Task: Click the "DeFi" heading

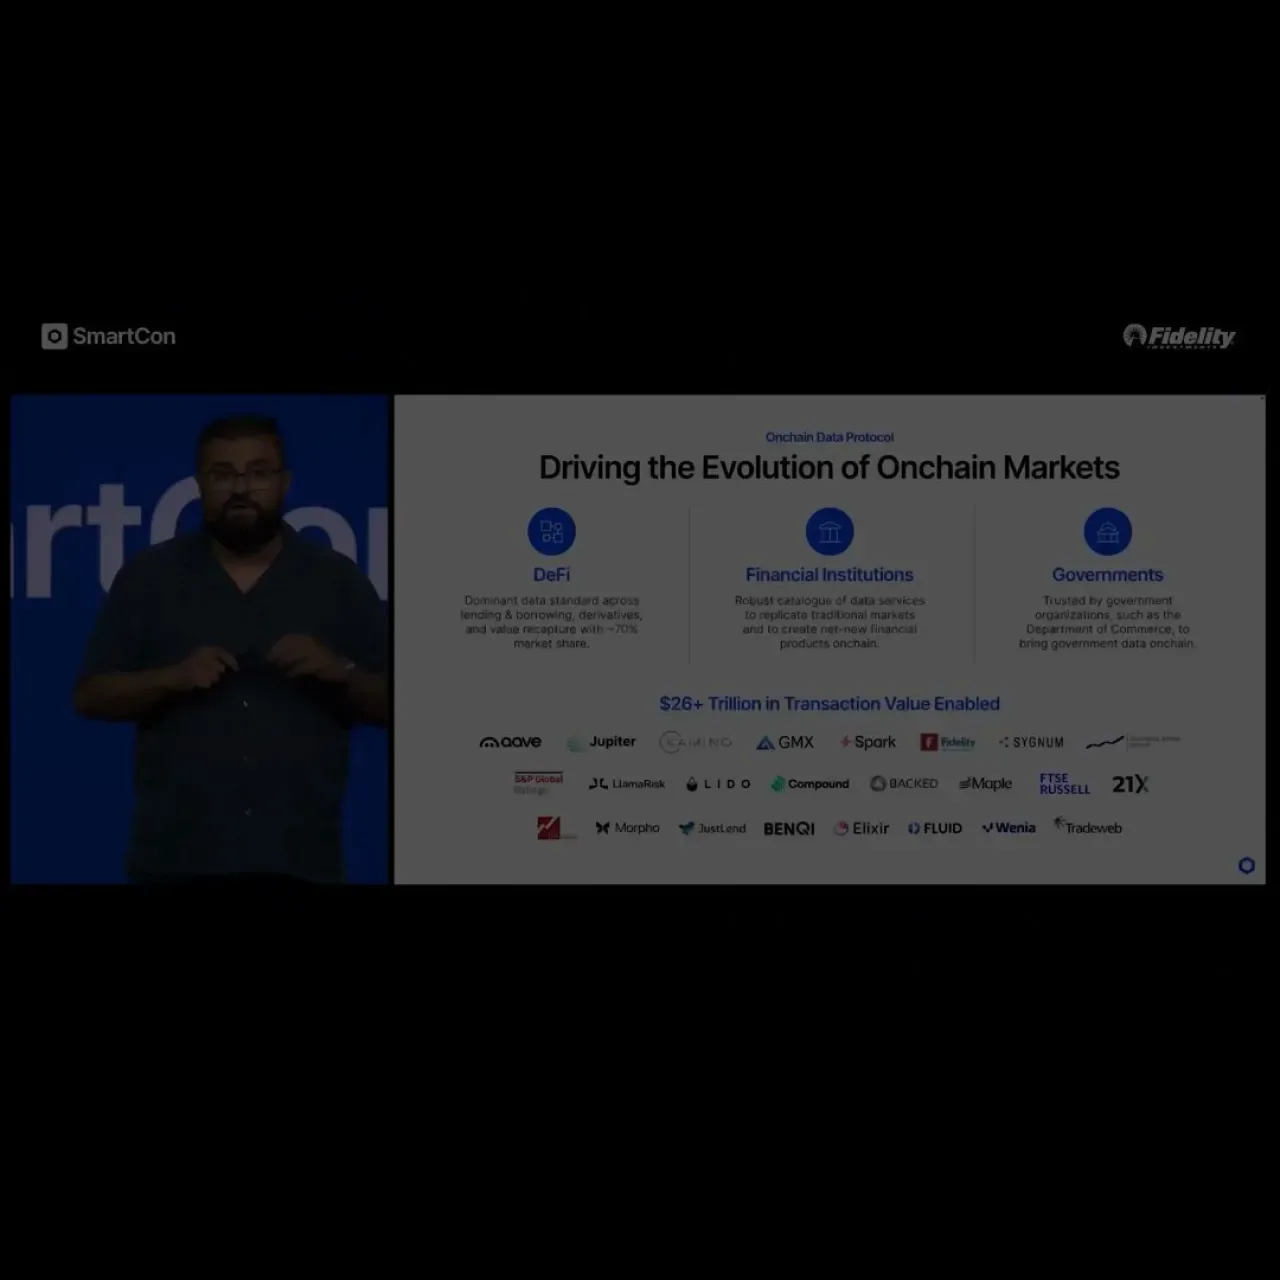Action: [552, 575]
